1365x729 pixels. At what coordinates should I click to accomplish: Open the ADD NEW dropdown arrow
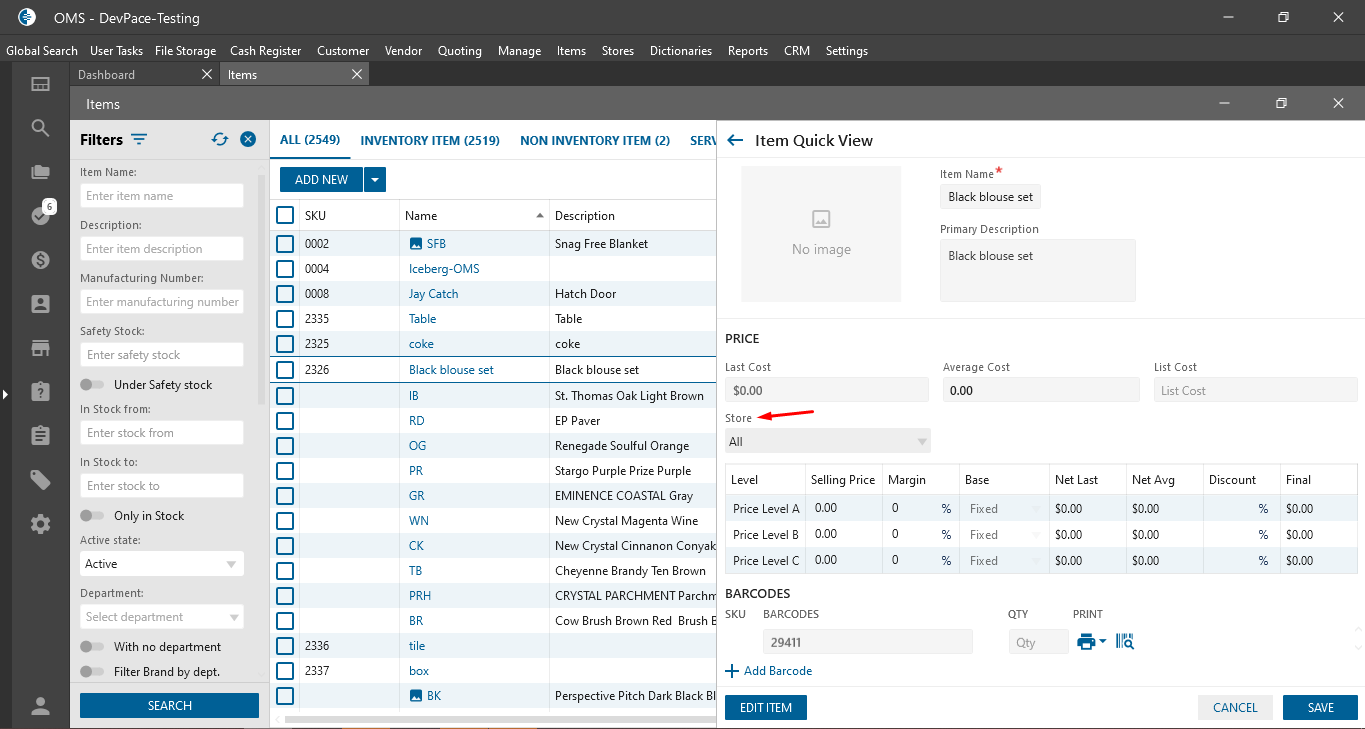pyautogui.click(x=375, y=180)
